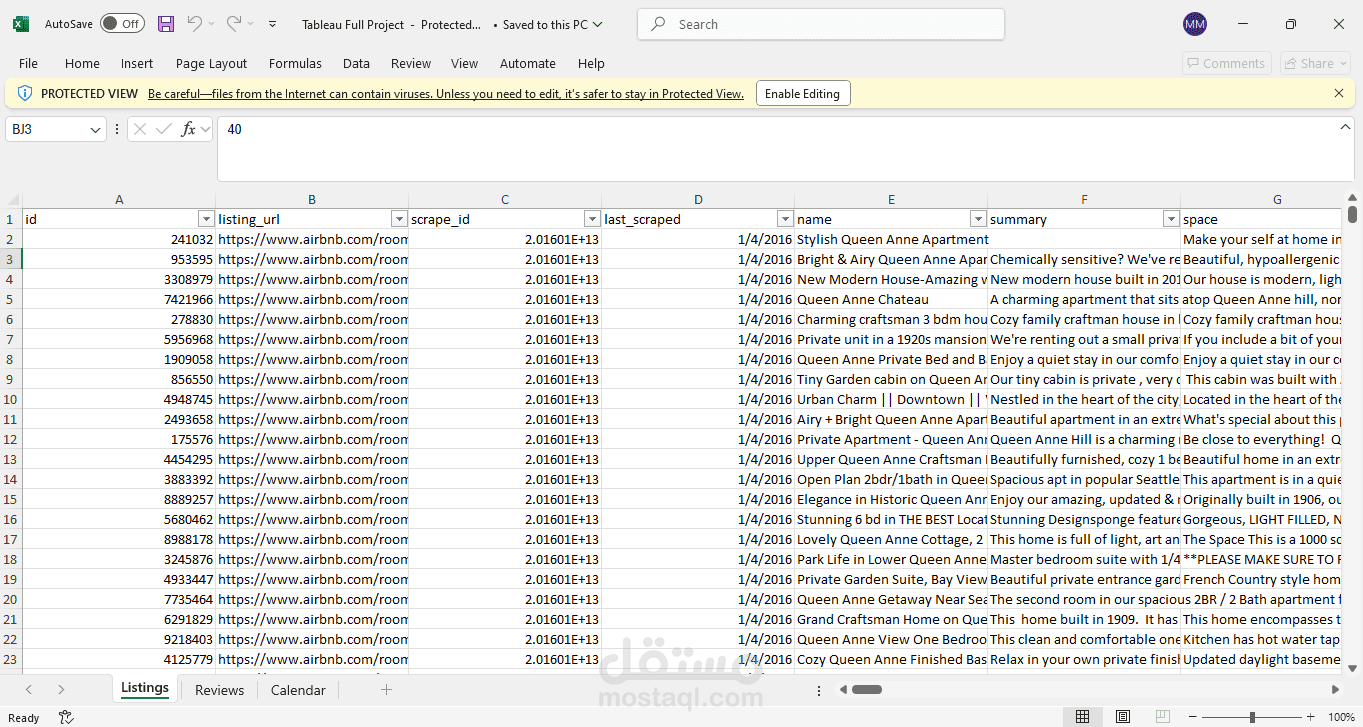The height and width of the screenshot is (727, 1363).
Task: Open the scrape_id filter dropdown
Action: (592, 219)
